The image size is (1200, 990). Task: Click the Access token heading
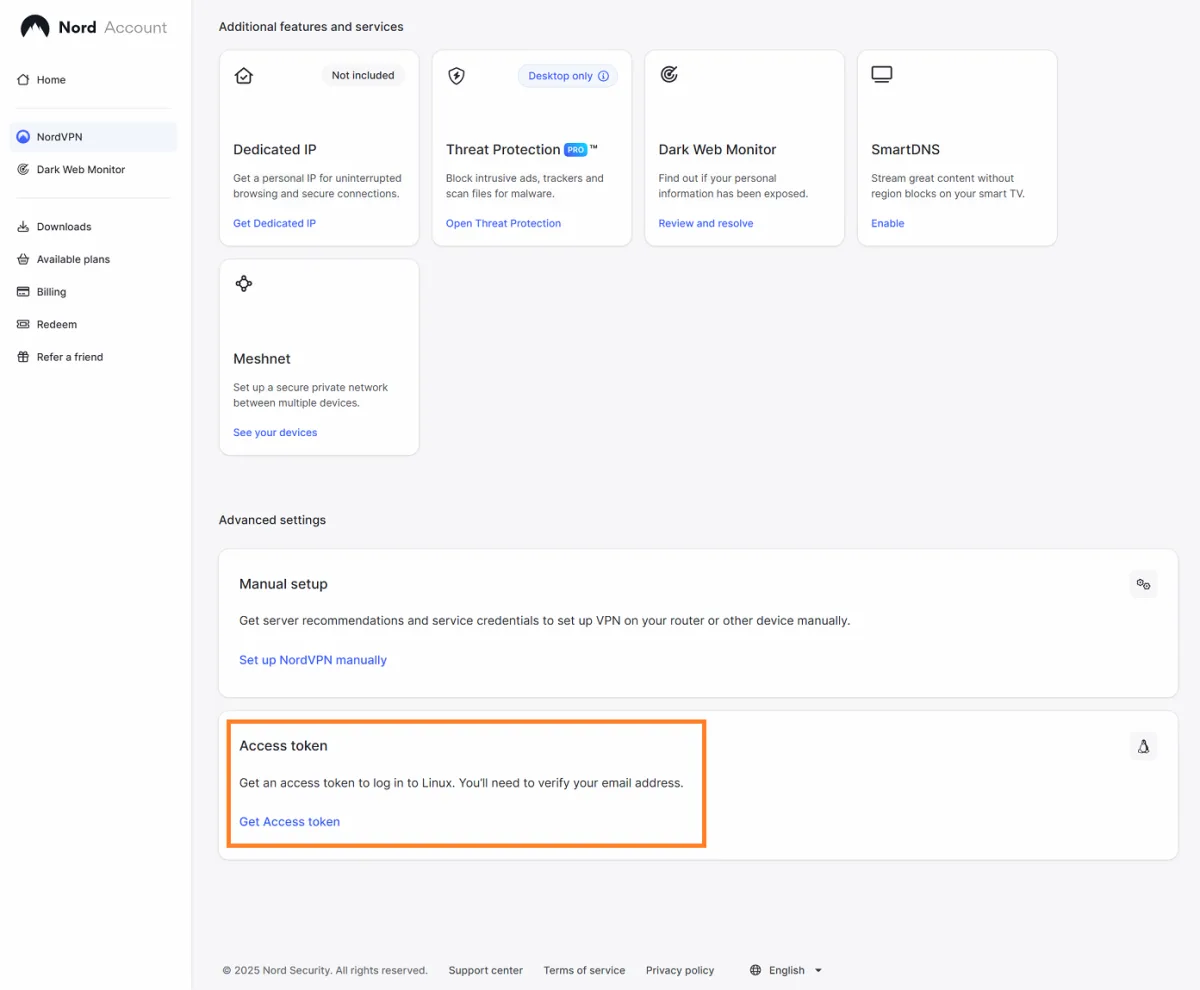pos(283,746)
